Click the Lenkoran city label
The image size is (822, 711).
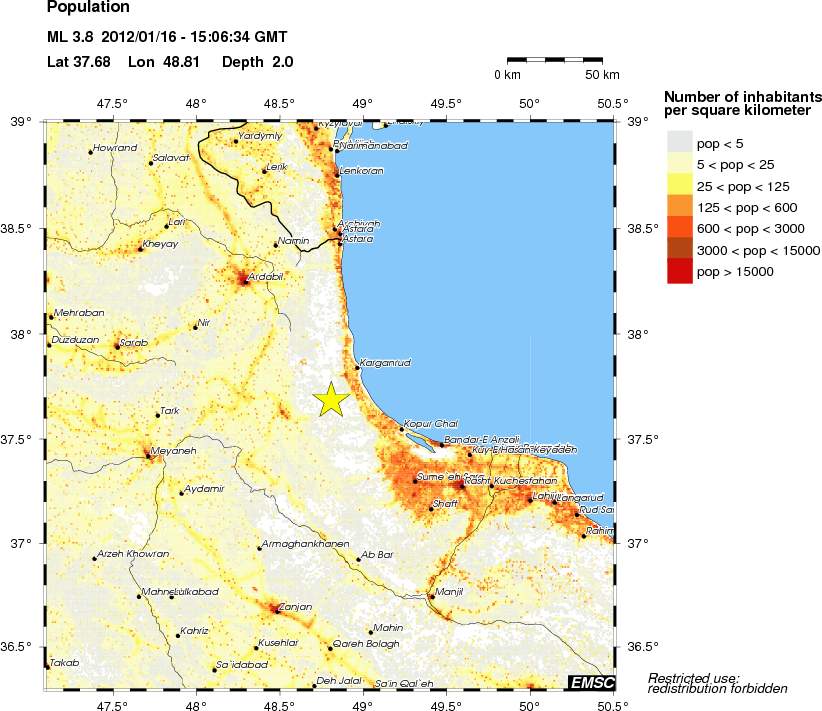coord(362,170)
